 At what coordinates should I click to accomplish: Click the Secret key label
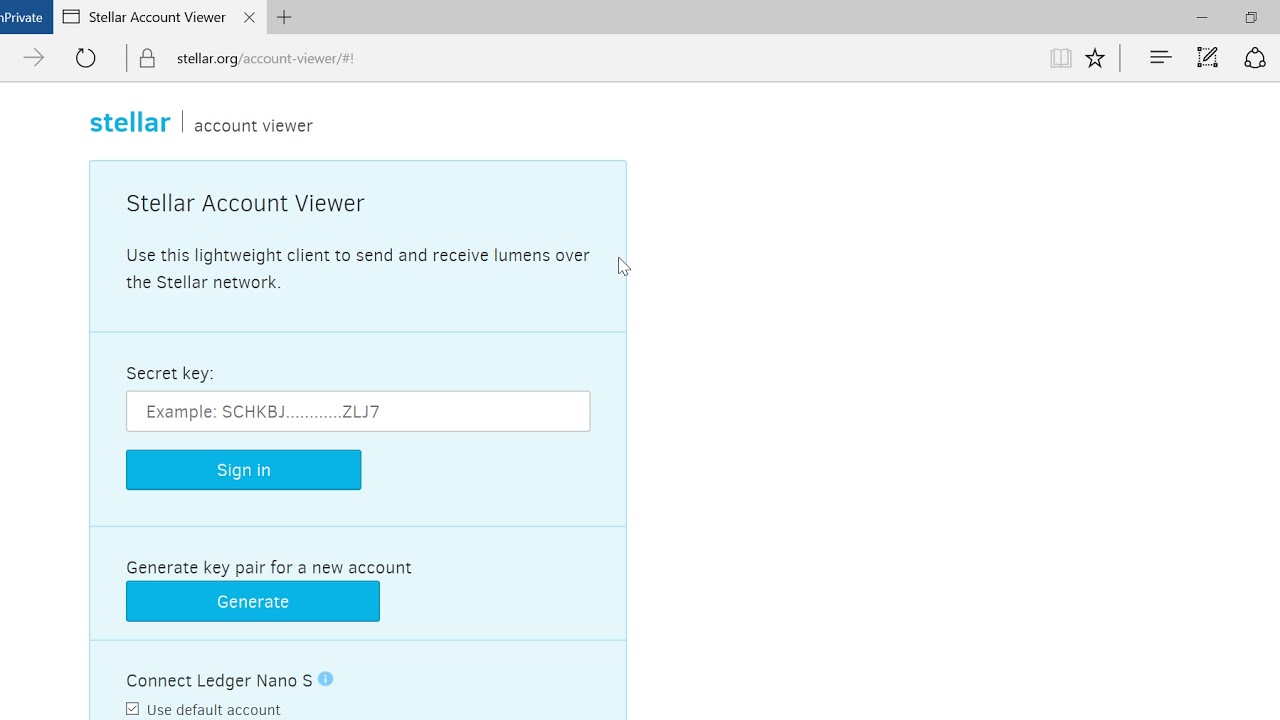(170, 373)
